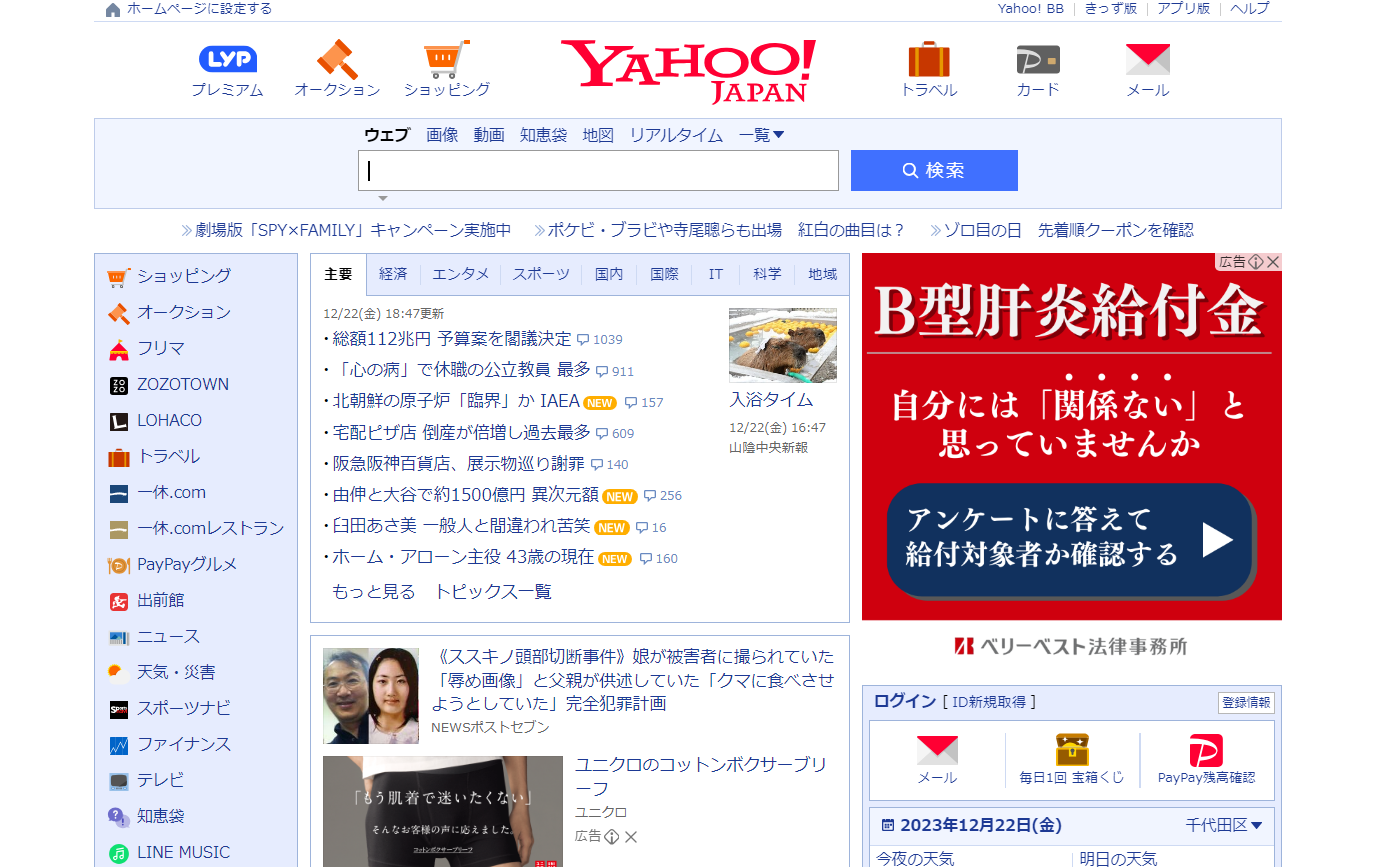
Task: Expand the arrow below the search box
Action: (x=382, y=198)
